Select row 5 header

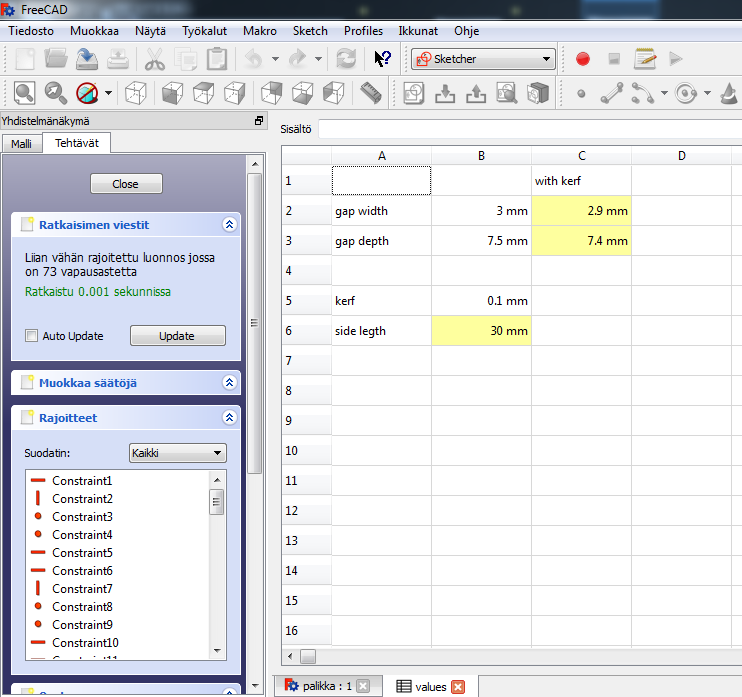[307, 300]
